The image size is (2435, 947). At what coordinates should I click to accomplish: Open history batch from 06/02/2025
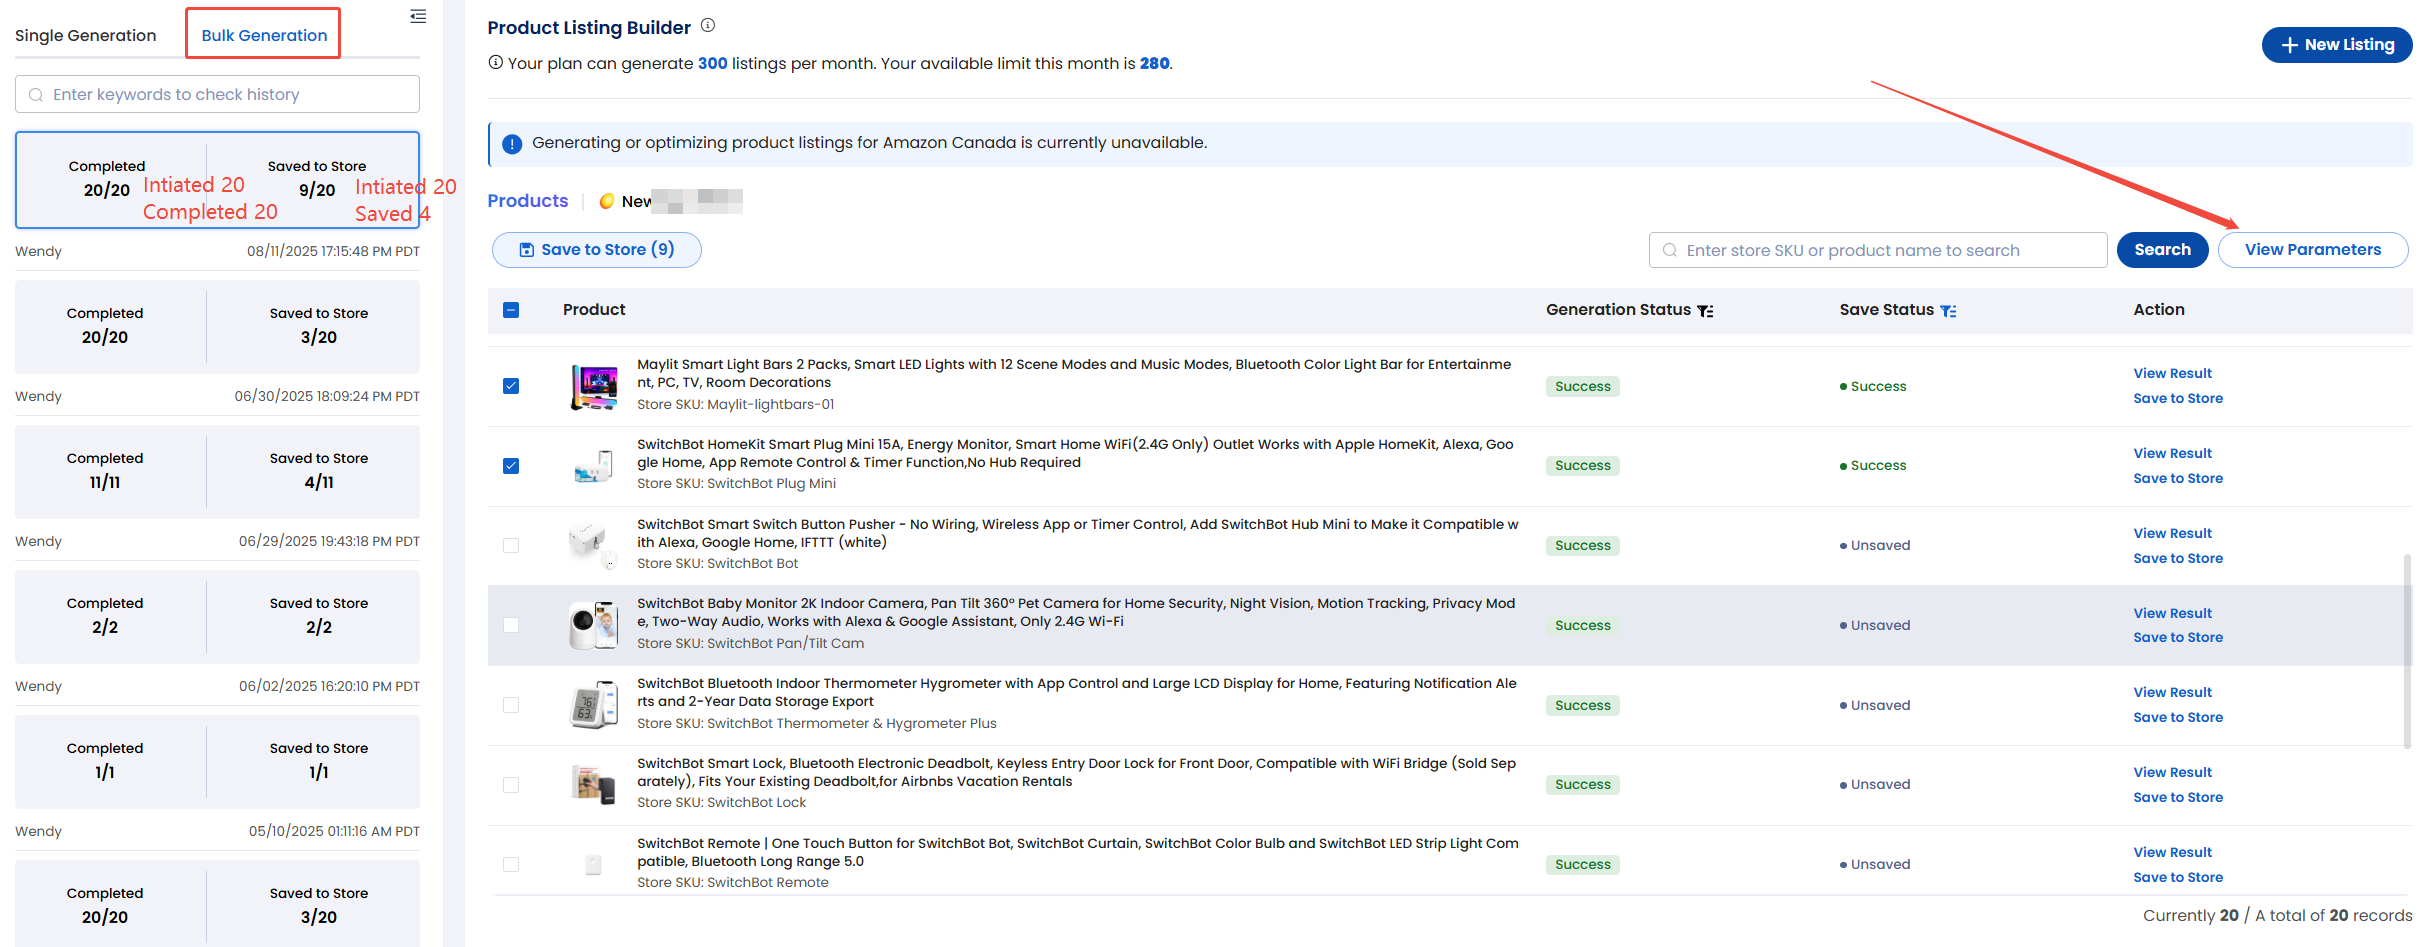click(217, 616)
